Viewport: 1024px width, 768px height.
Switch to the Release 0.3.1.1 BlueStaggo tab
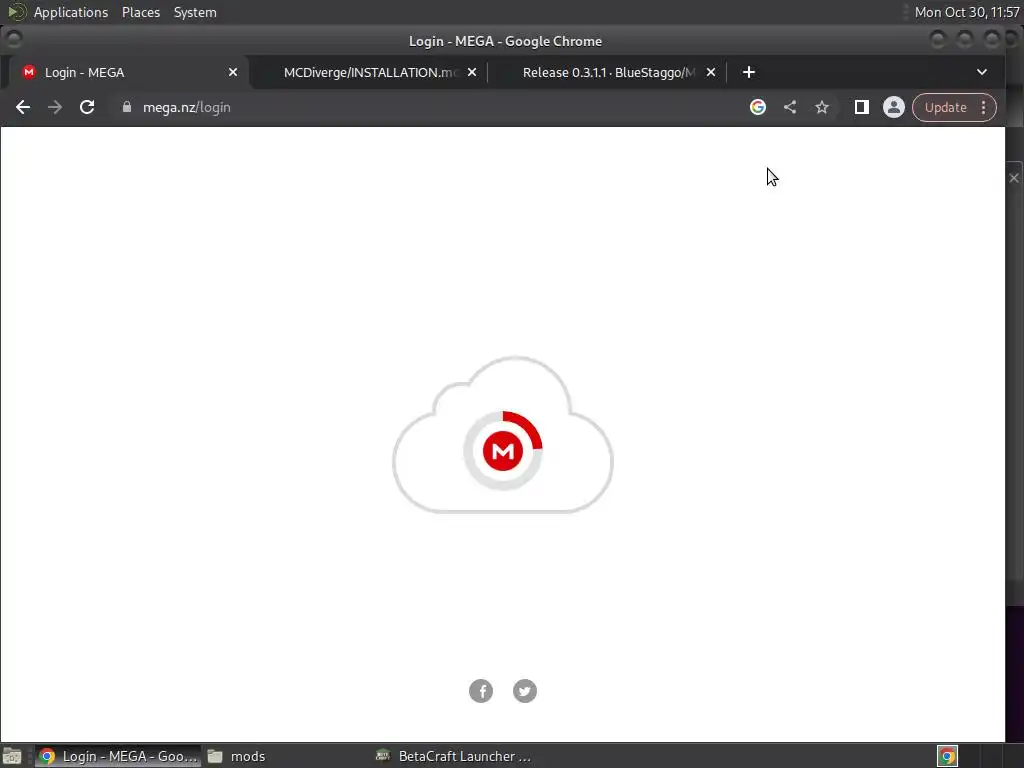[x=608, y=72]
